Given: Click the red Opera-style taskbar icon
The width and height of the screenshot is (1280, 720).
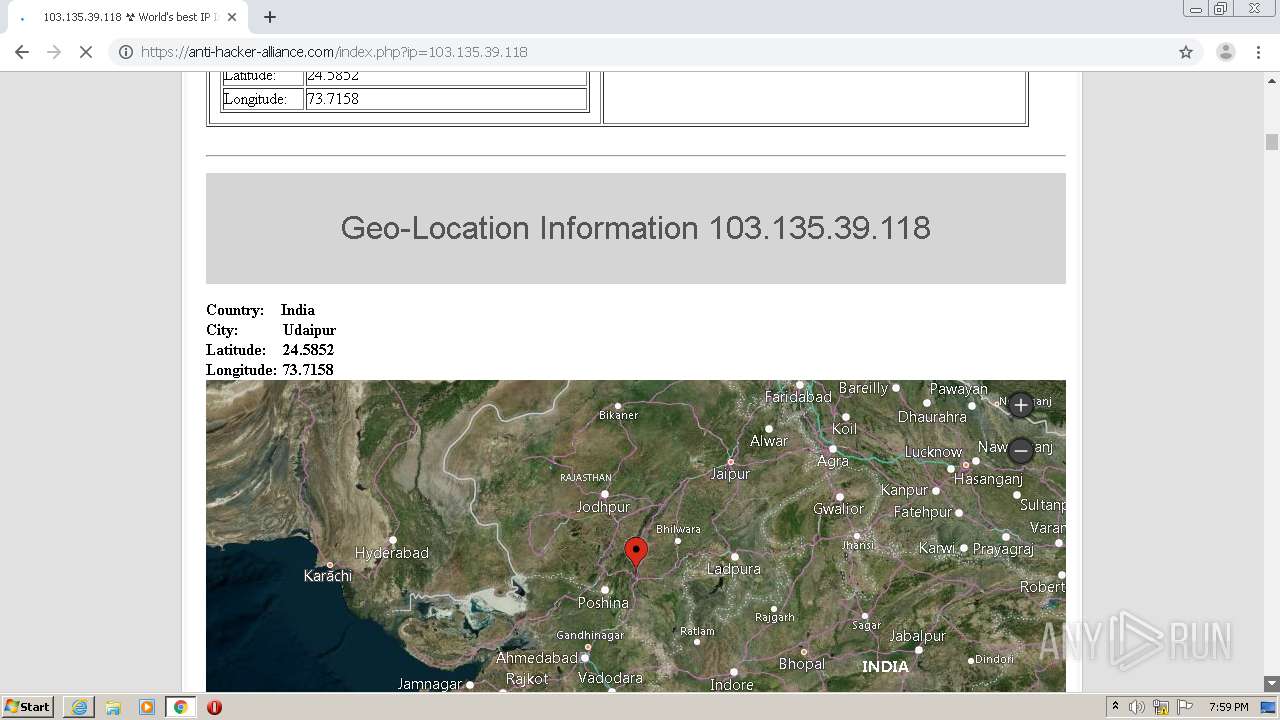Looking at the screenshot, I should click(214, 707).
